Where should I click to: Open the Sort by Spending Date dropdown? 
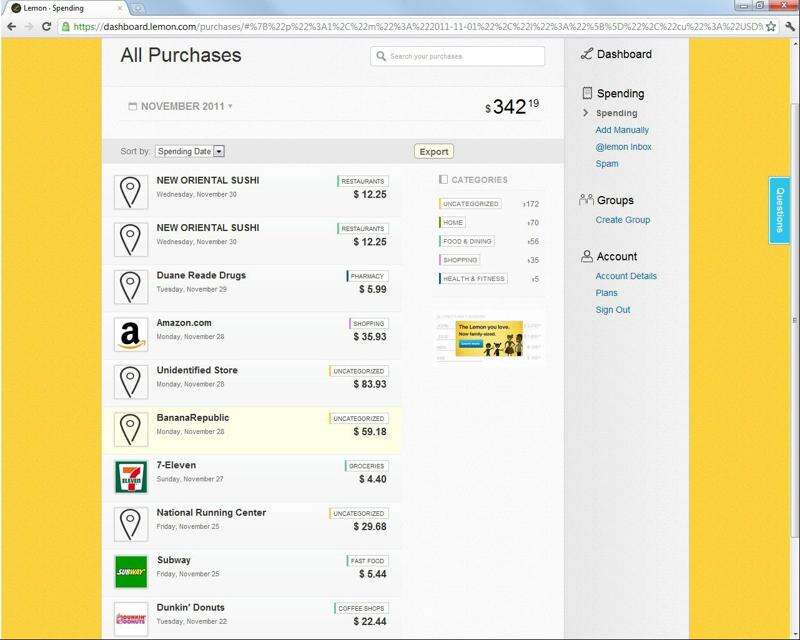190,152
